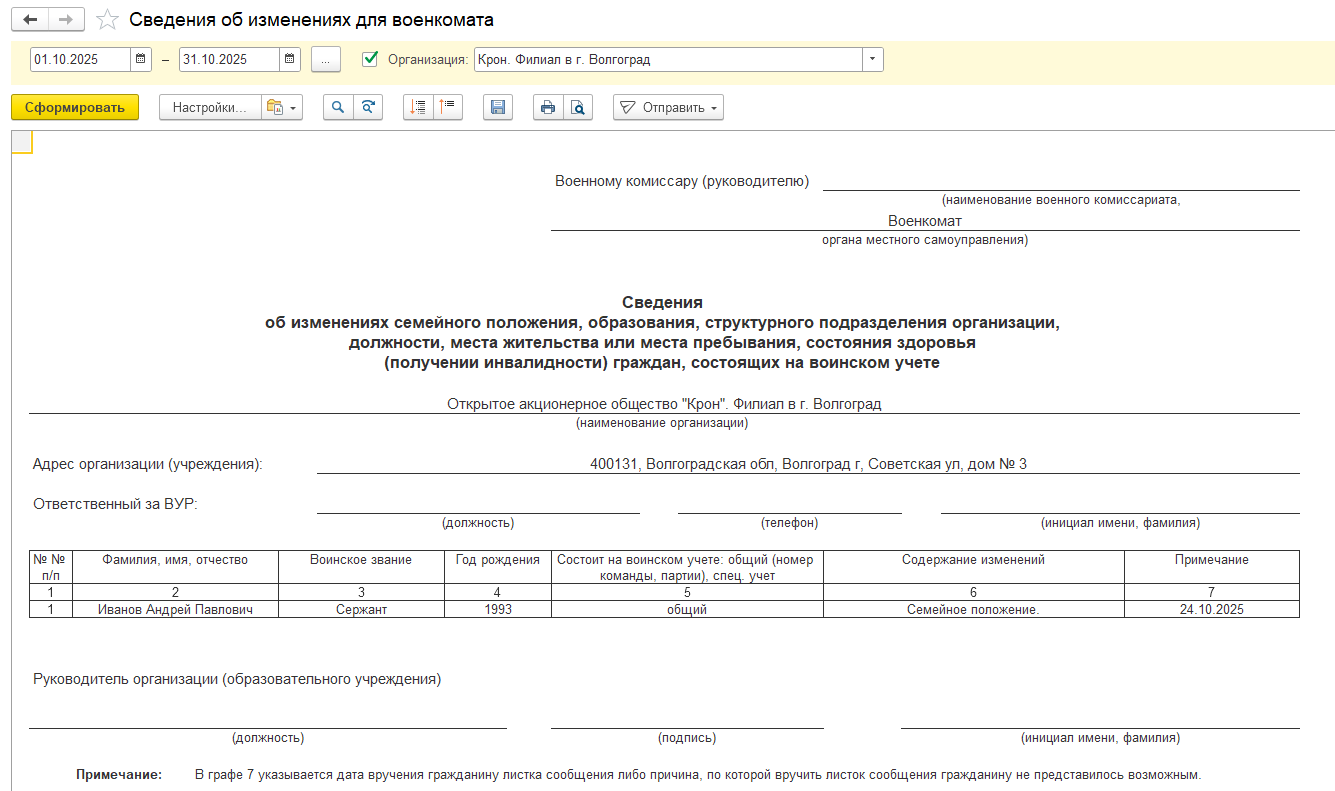The image size is (1335, 791).
Task: Click the organization field Крон. Филиал в г. Волгоград
Action: tap(669, 60)
